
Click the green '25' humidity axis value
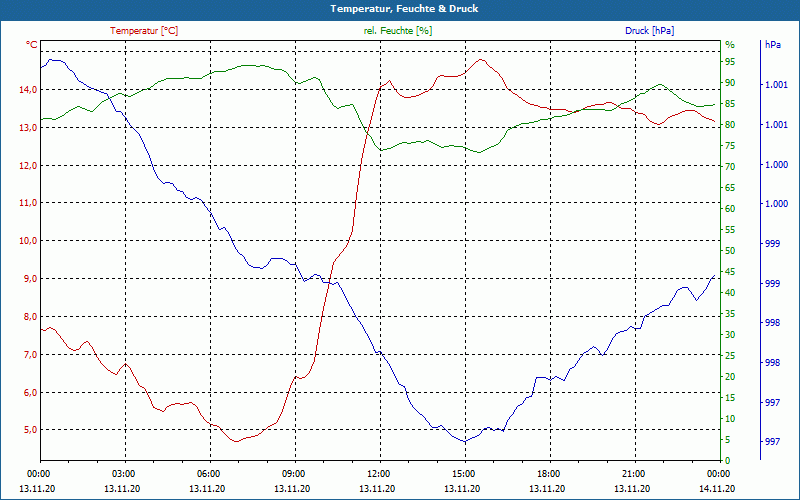[730, 356]
